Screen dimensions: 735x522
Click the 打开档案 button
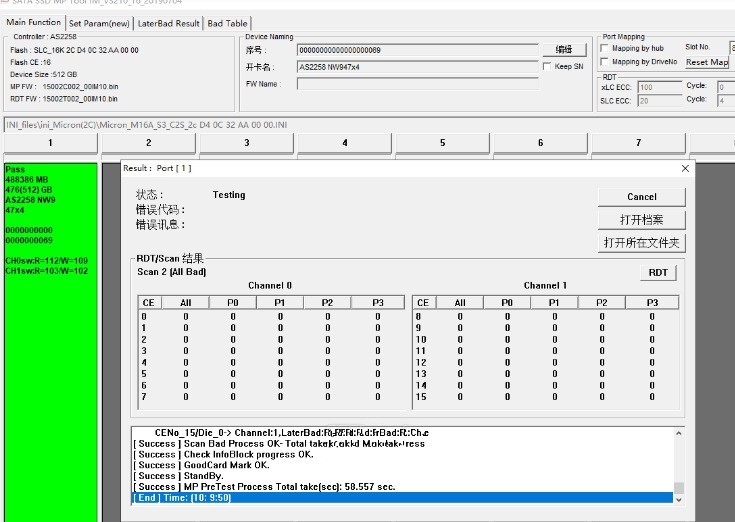(x=641, y=220)
